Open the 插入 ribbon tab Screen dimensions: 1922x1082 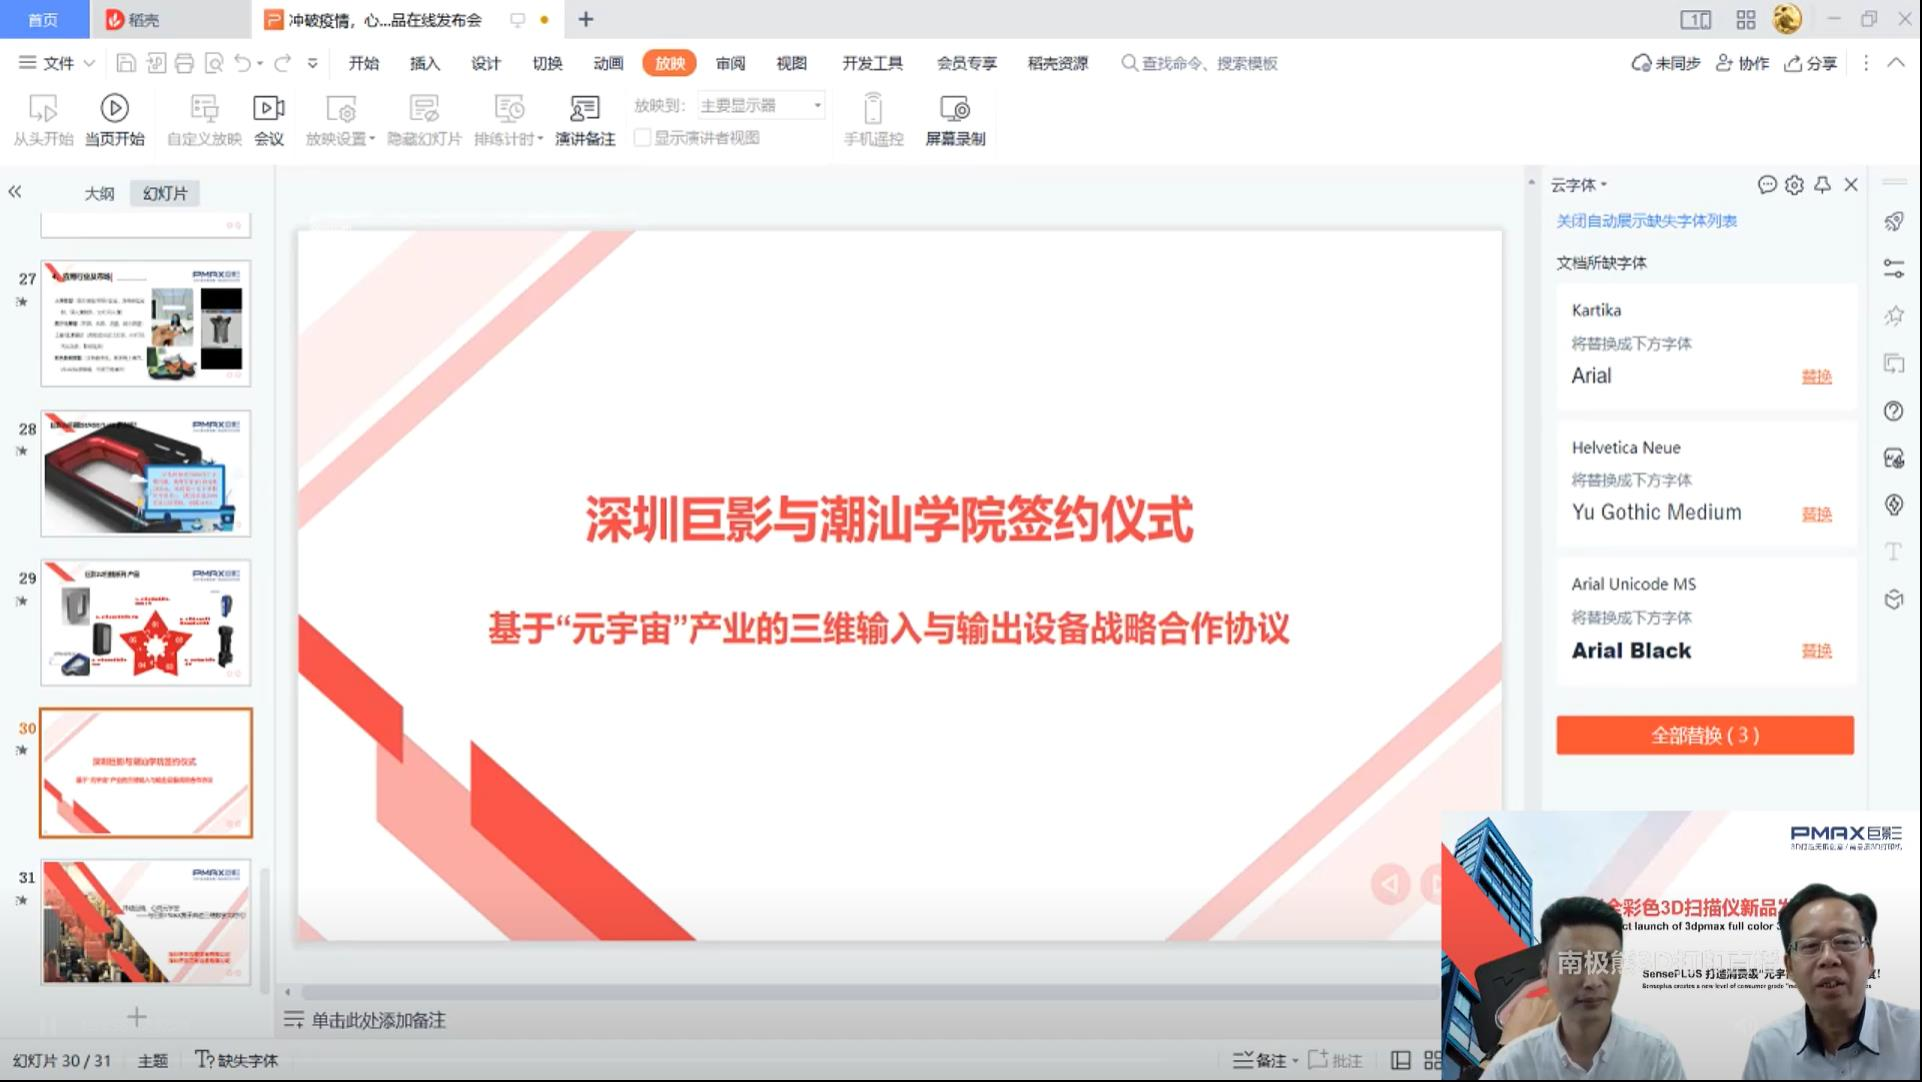(425, 63)
